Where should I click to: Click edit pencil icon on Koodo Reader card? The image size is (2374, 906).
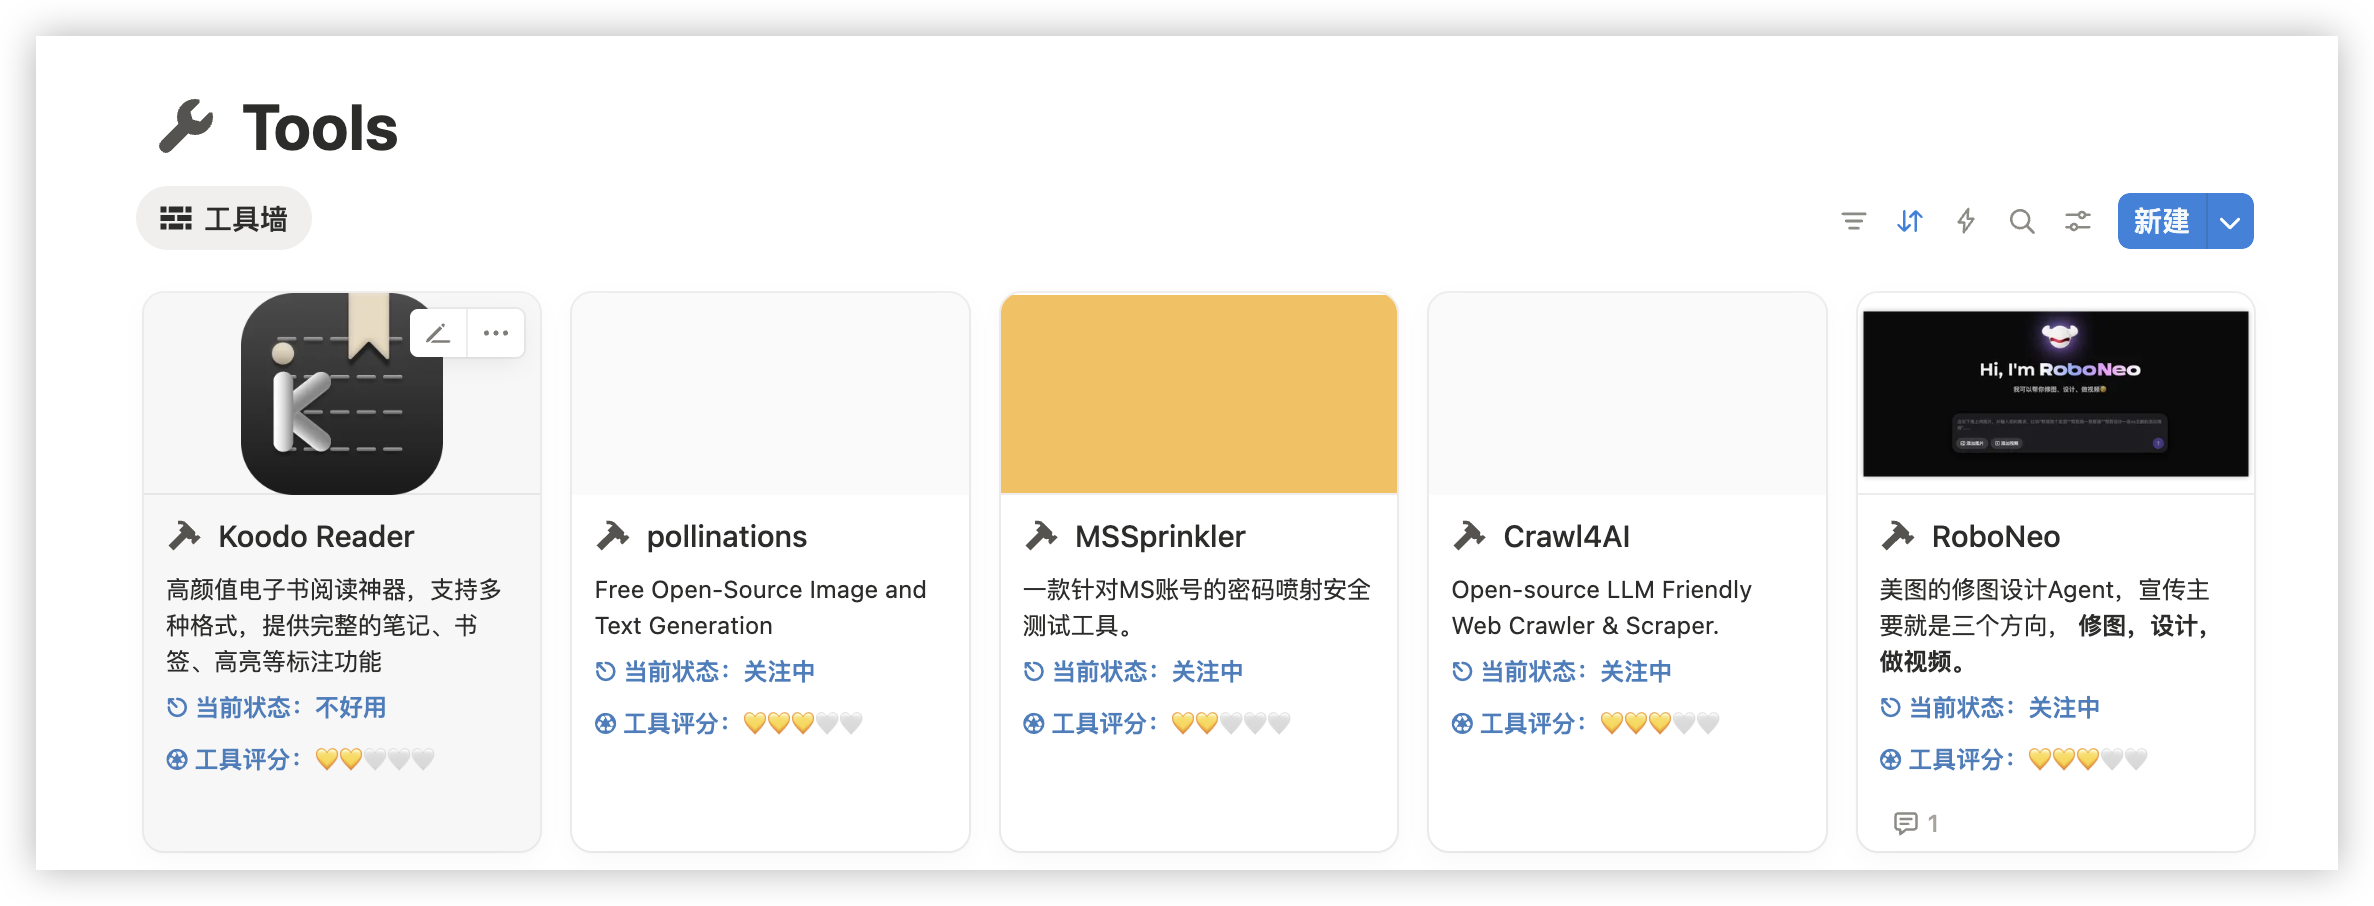[x=438, y=333]
